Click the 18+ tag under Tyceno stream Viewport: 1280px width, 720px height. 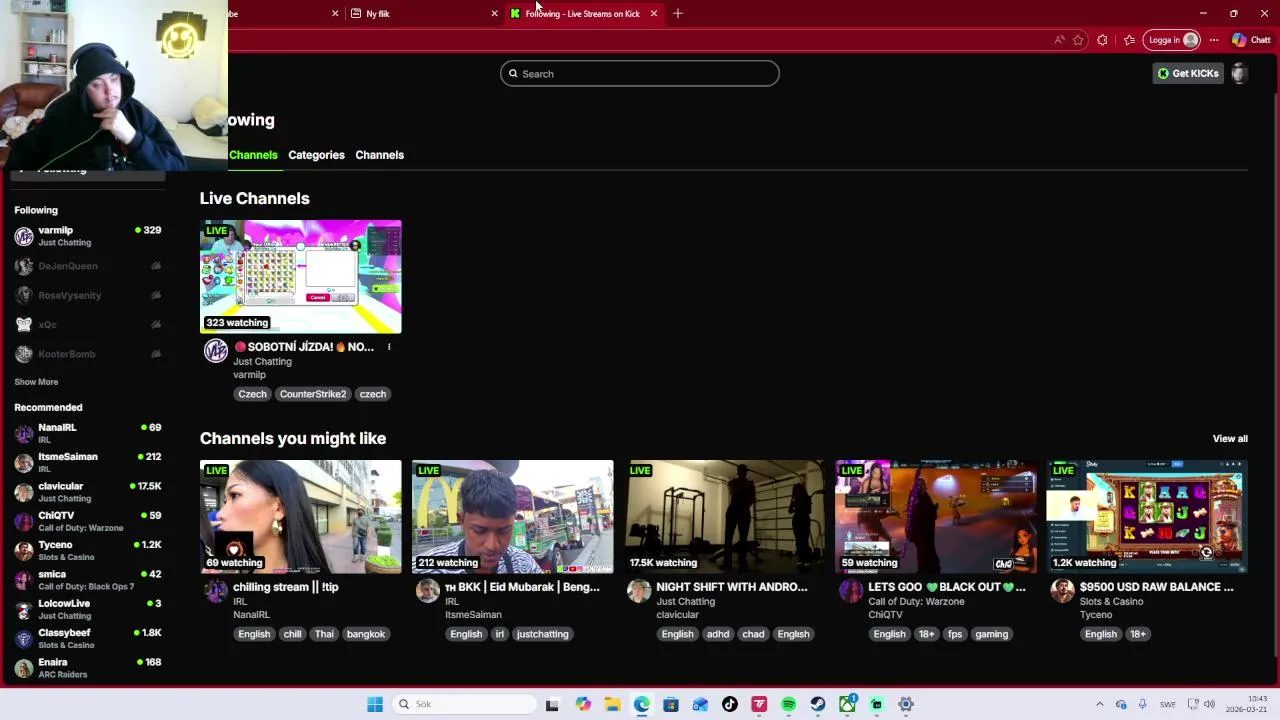click(1138, 634)
